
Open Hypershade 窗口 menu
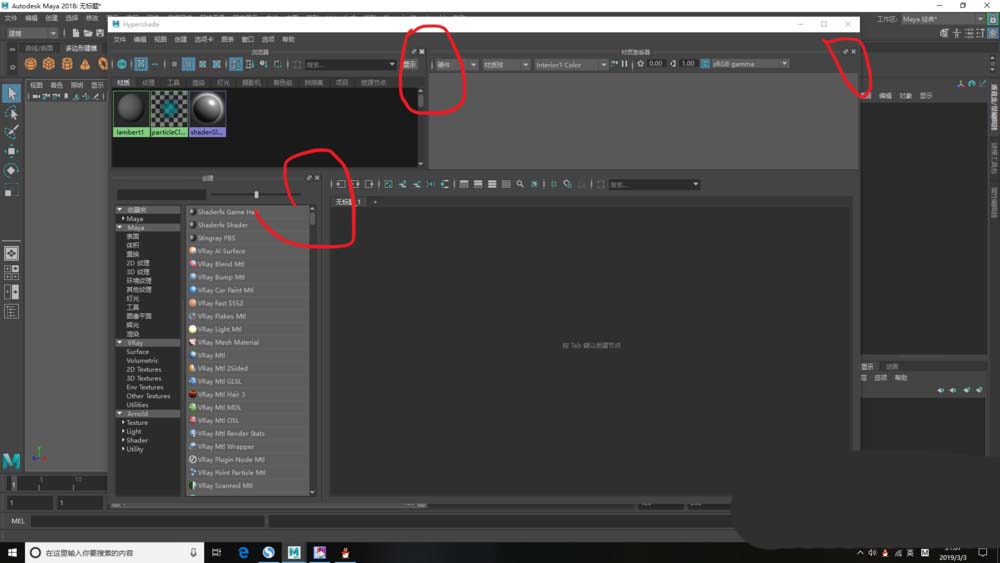coord(247,40)
